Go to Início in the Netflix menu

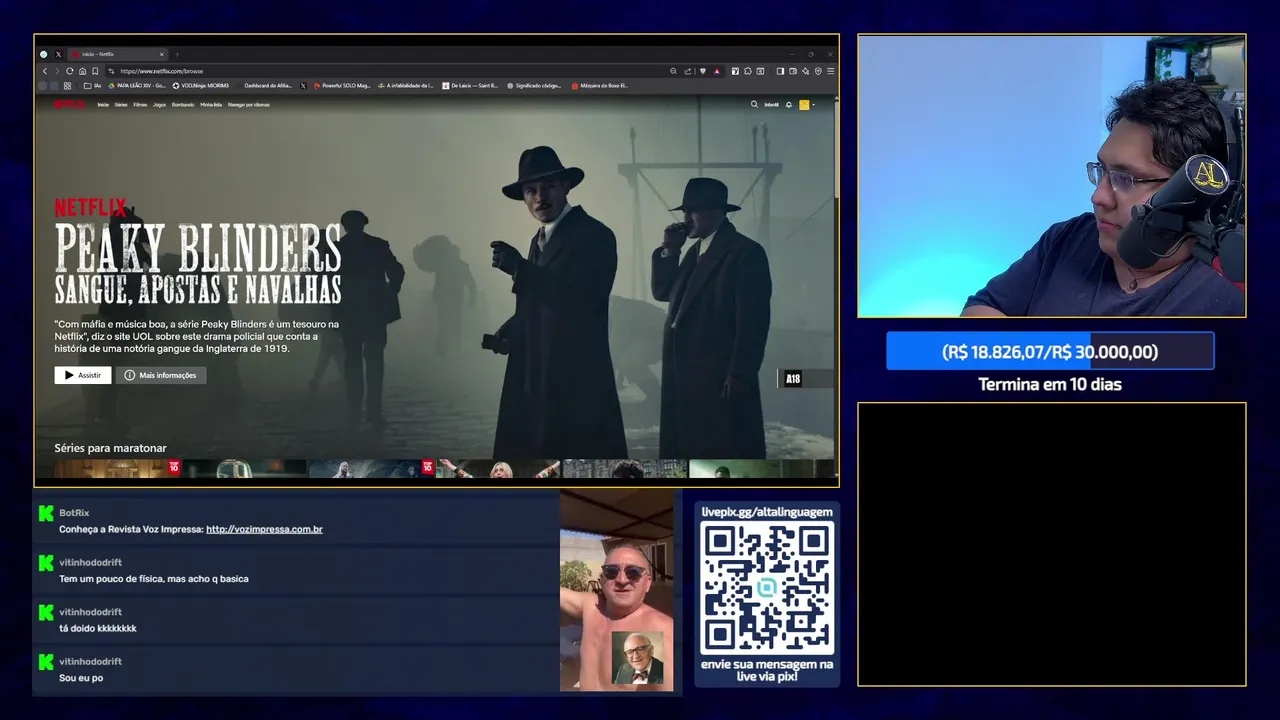(x=103, y=104)
